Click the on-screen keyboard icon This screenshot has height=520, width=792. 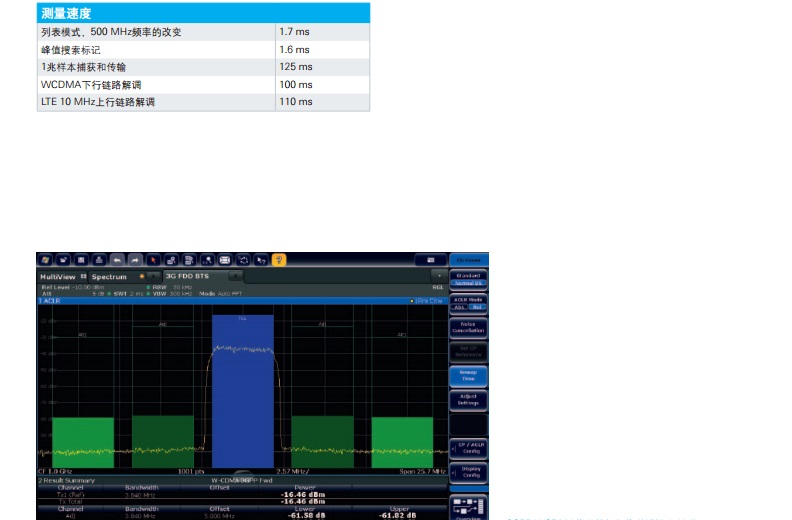pos(429,259)
